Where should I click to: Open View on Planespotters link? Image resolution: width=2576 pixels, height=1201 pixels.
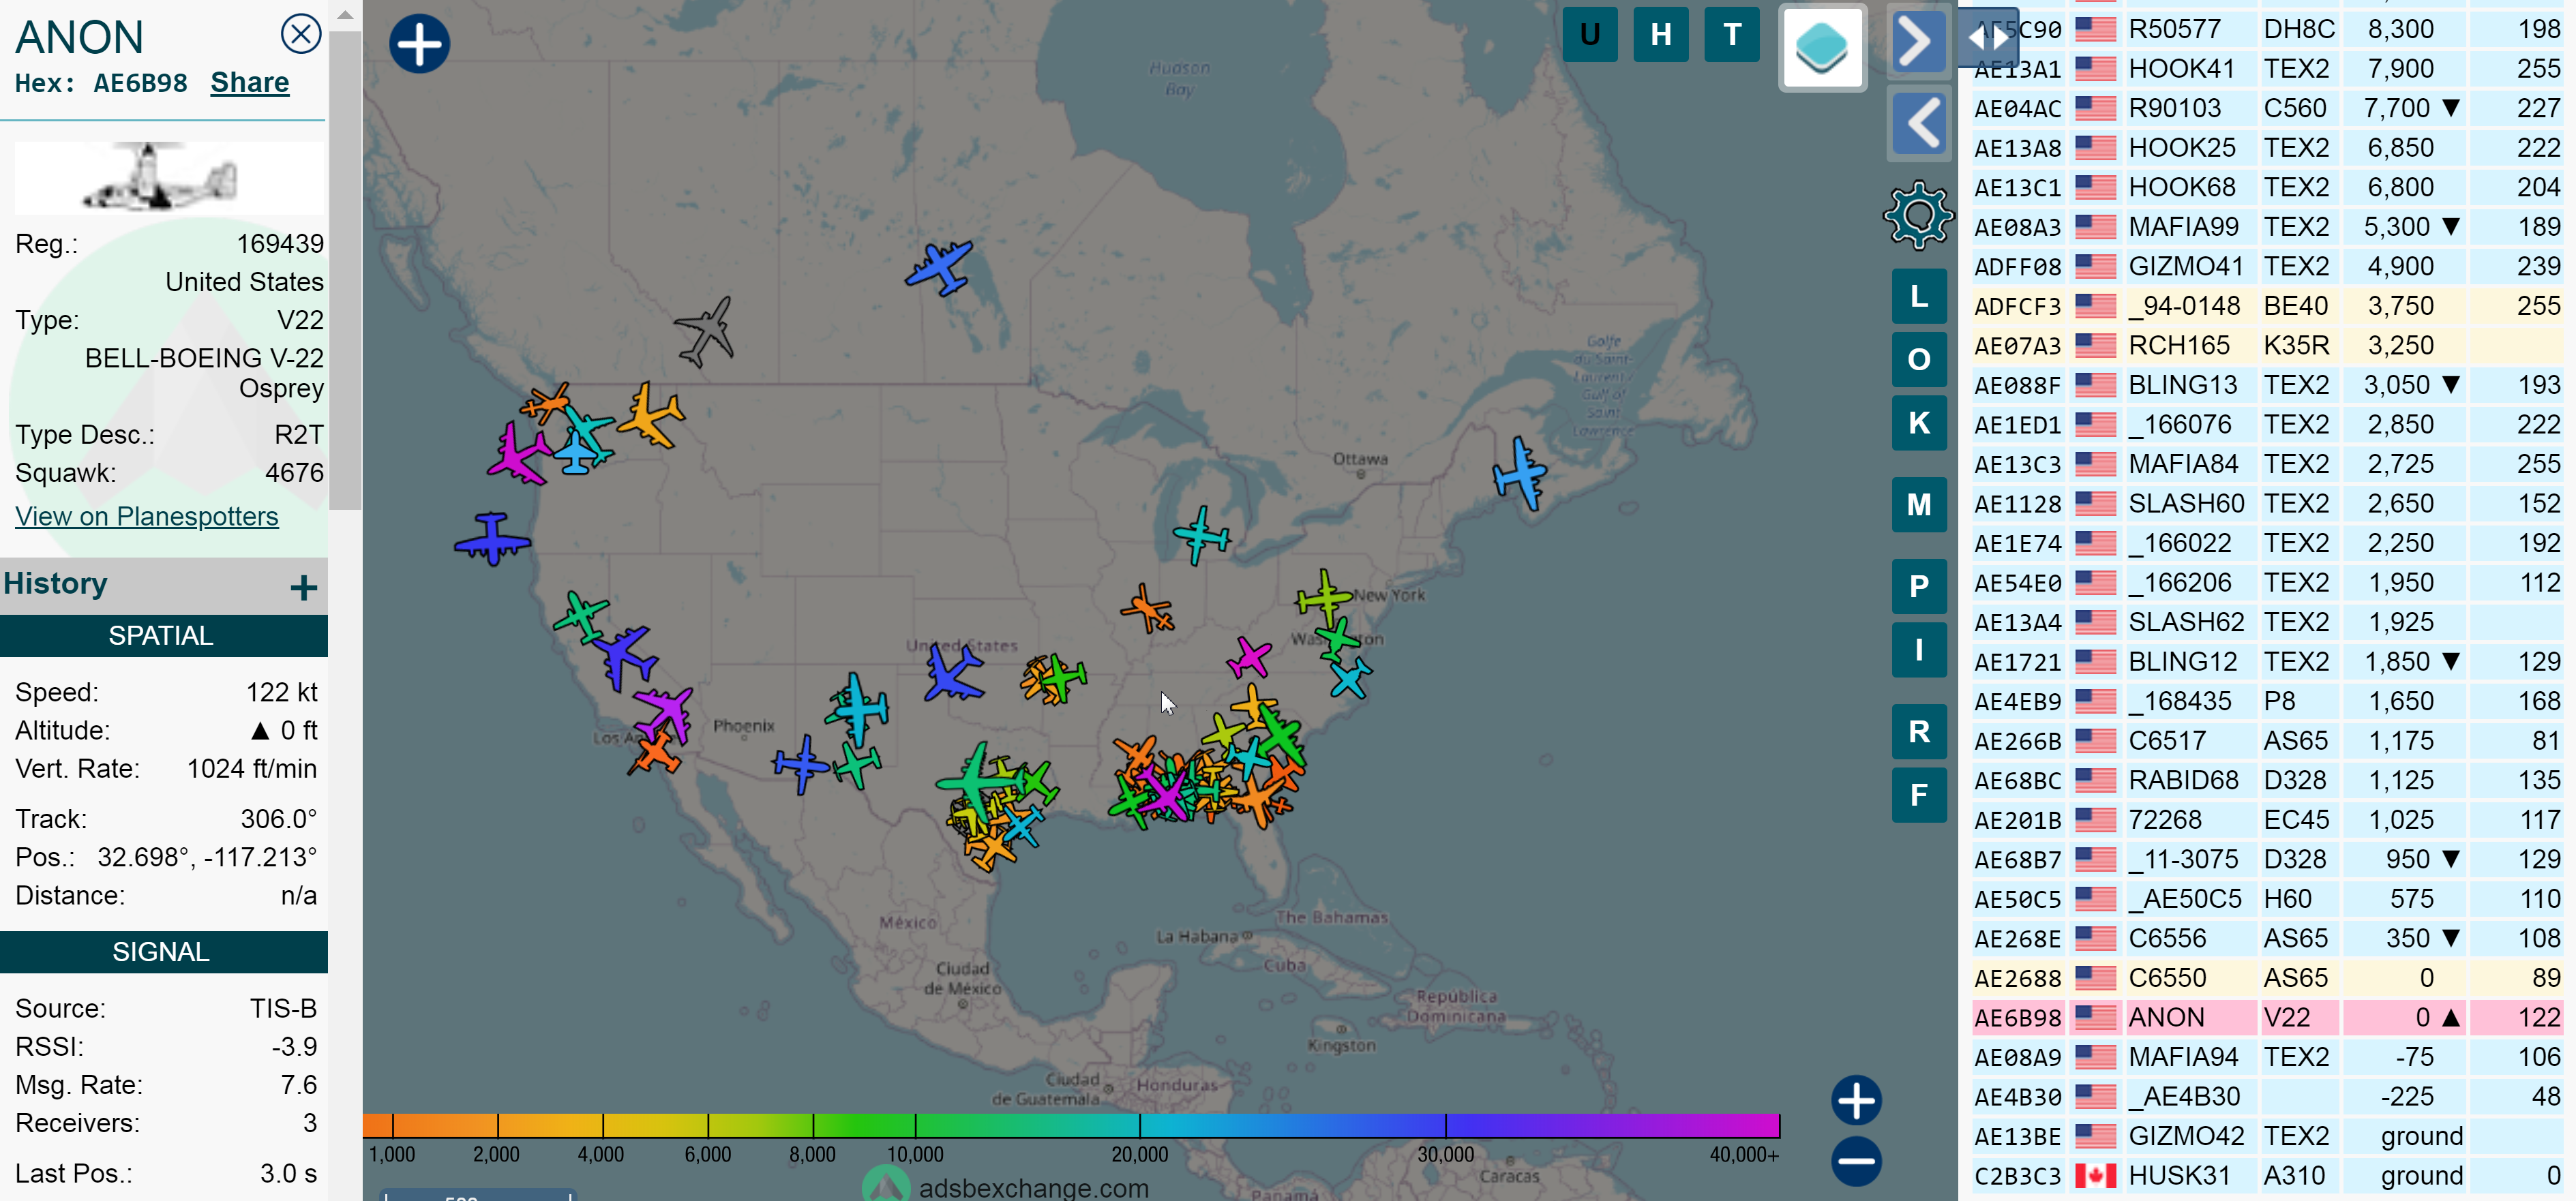147,516
